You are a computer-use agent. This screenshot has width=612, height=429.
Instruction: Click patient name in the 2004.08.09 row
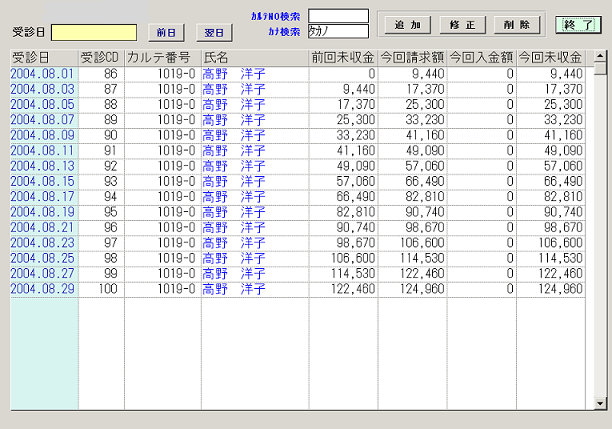pyautogui.click(x=233, y=135)
